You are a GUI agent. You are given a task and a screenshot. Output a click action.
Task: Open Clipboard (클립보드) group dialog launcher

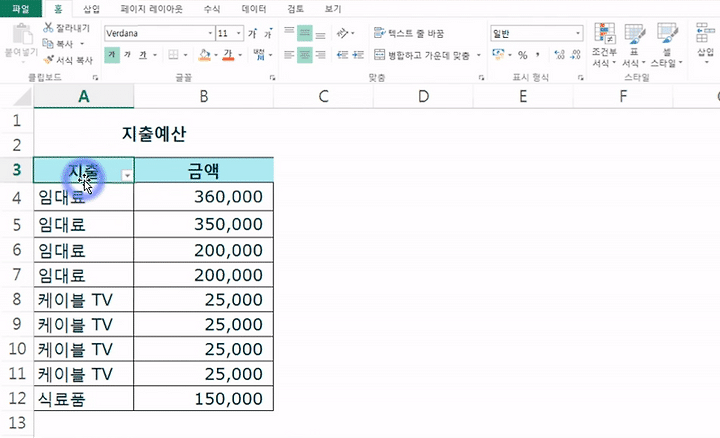coord(96,78)
